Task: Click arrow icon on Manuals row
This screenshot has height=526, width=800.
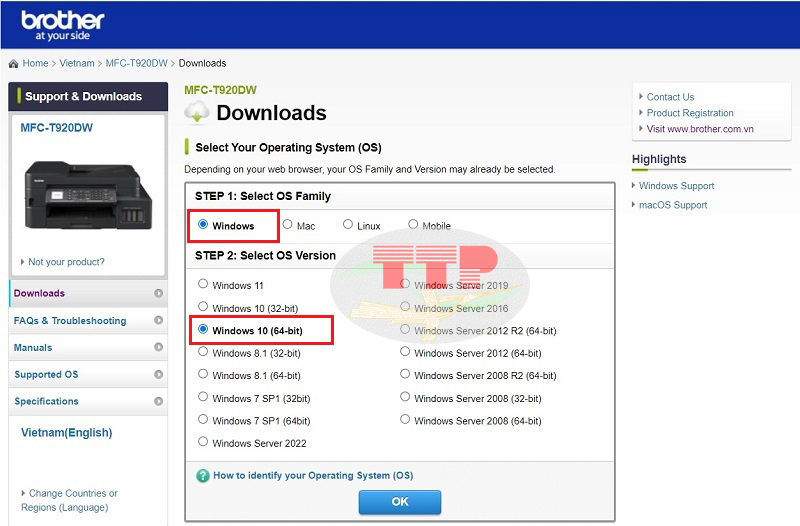Action: tap(159, 347)
